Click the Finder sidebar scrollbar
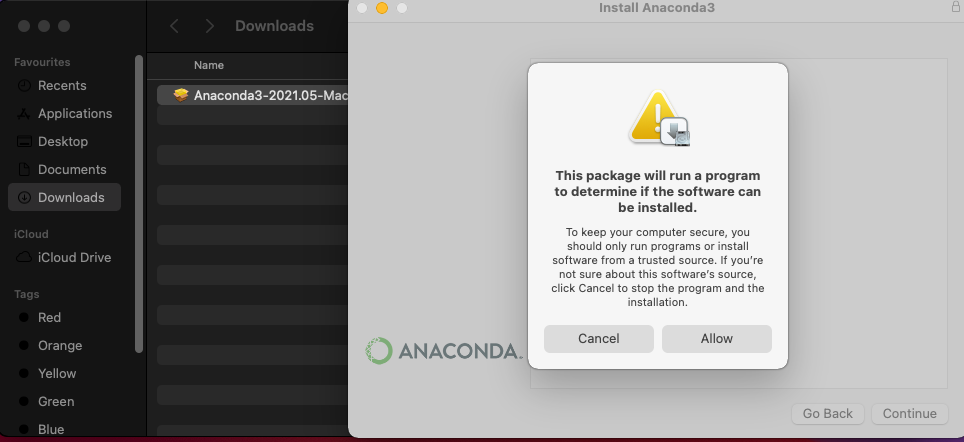 coord(139,204)
